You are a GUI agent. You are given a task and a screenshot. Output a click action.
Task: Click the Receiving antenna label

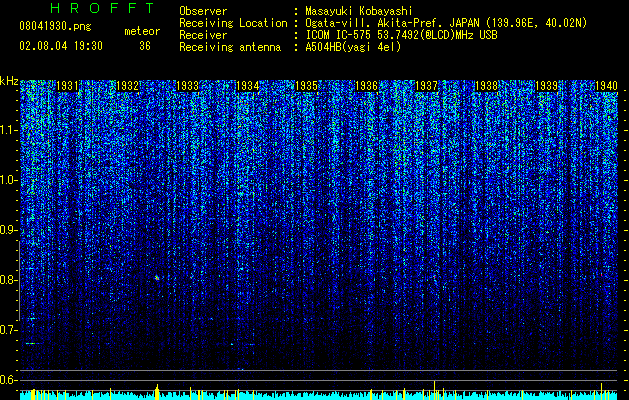pyautogui.click(x=230, y=47)
